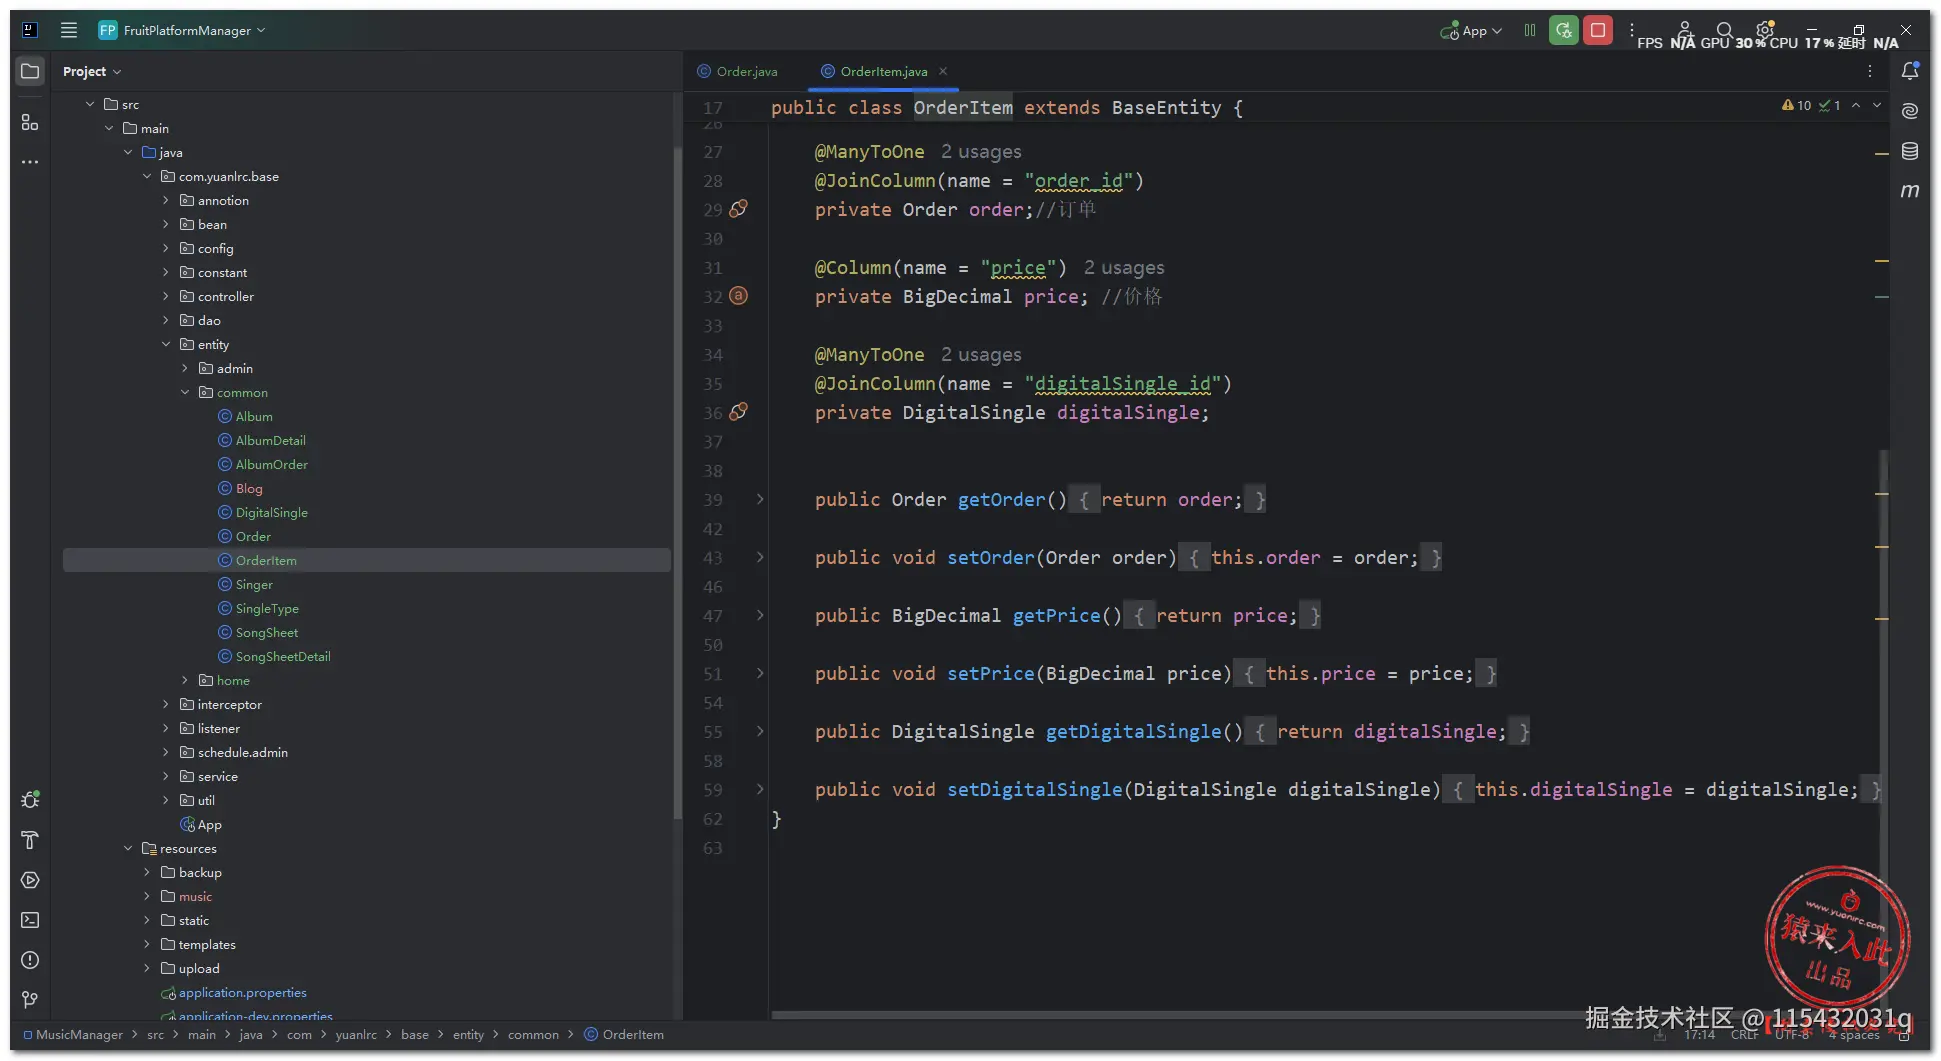The image size is (1941, 1061).
Task: Stop the running App with red button
Action: click(x=1598, y=30)
